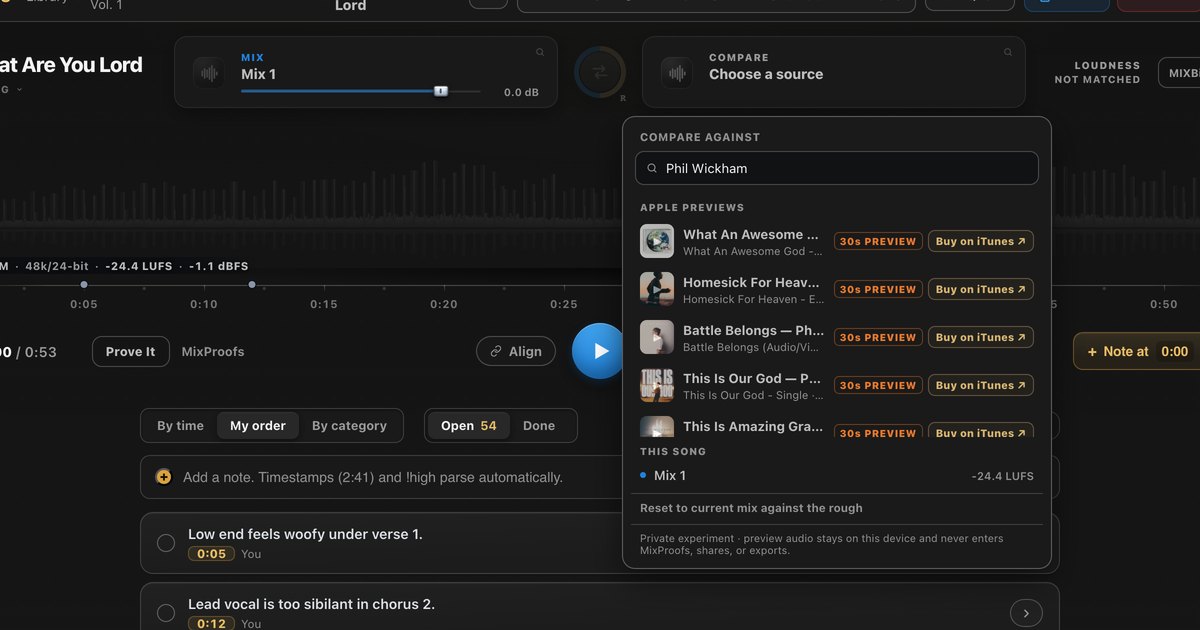This screenshot has height=630, width=1200.
Task: Play the What An Awesome God artwork preview
Action: coord(657,241)
